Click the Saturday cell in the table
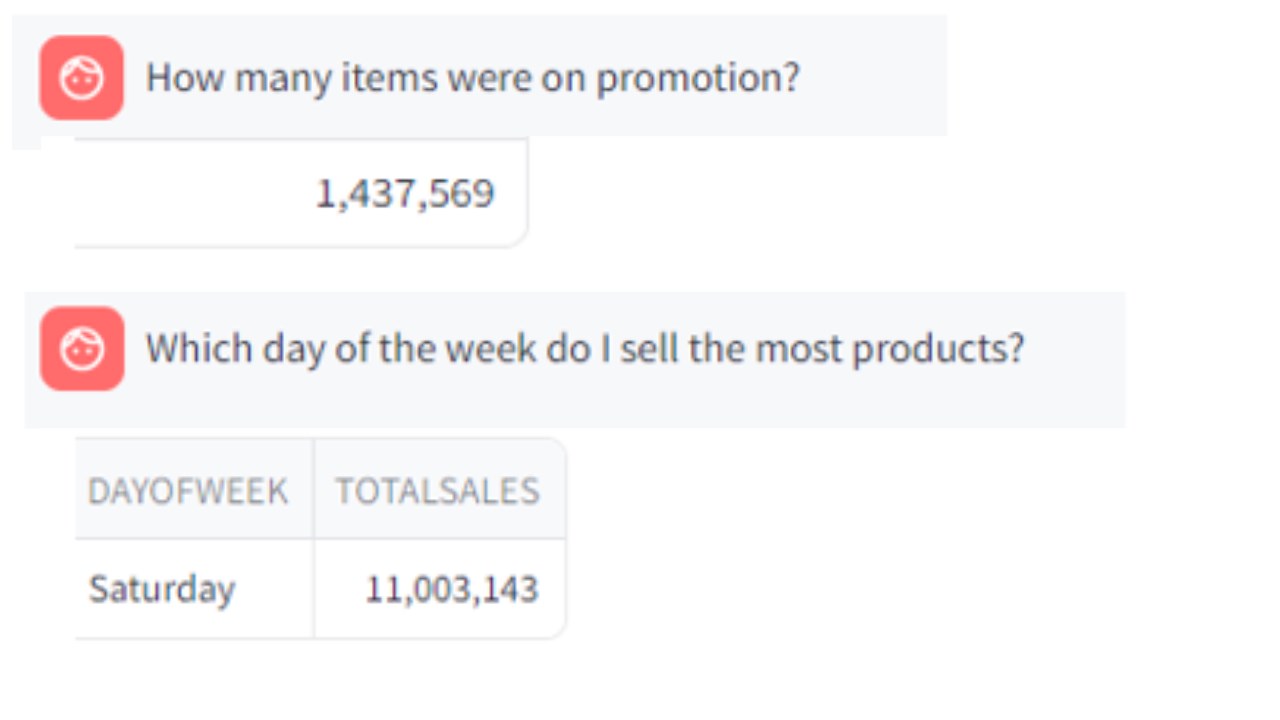The height and width of the screenshot is (720, 1280). coord(162,589)
